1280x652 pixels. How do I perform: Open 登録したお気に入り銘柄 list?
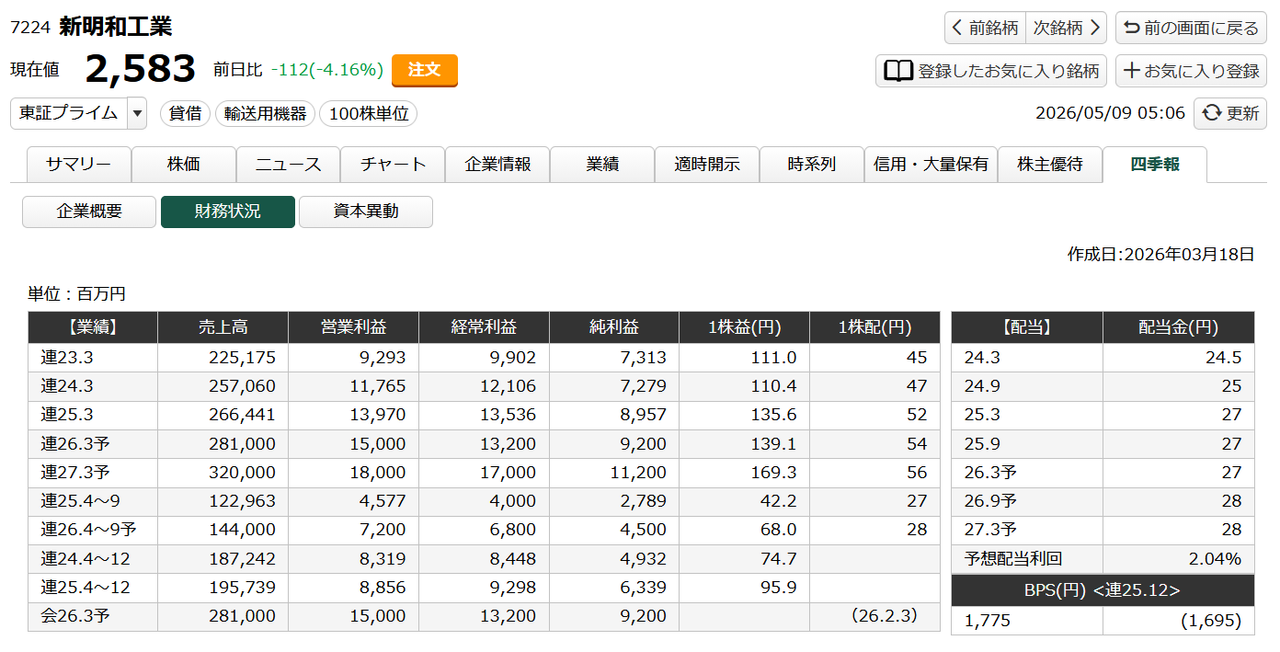(991, 71)
